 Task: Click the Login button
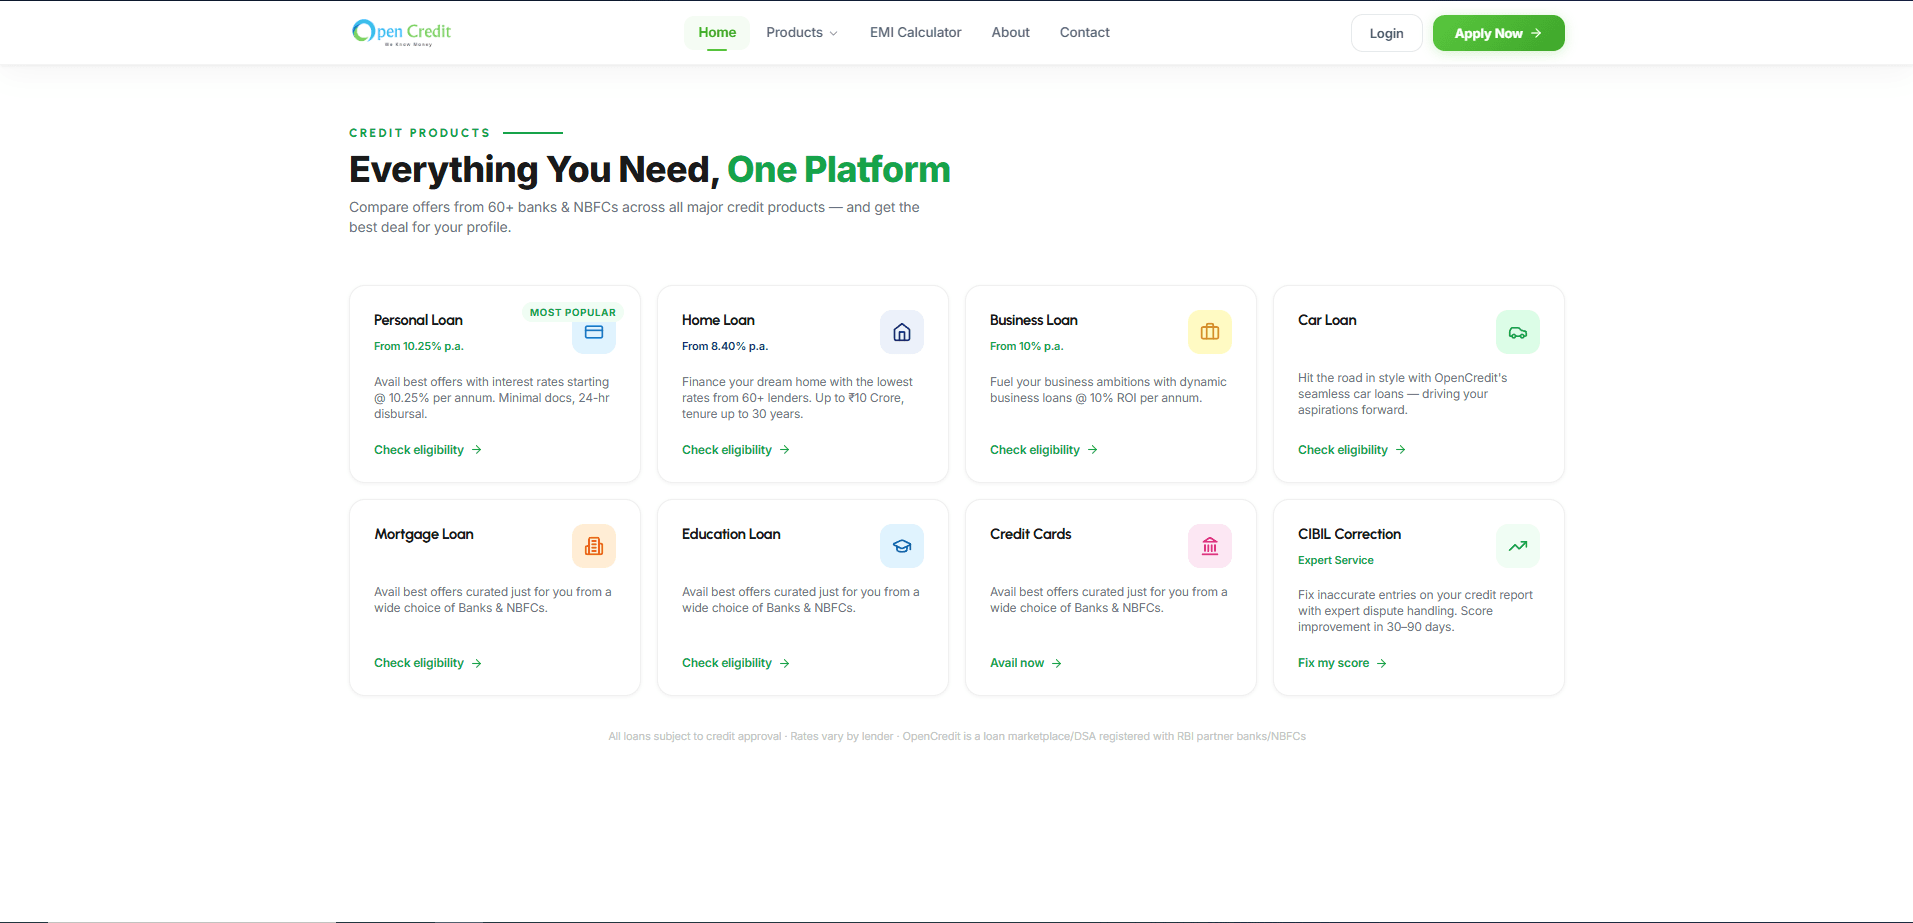(1387, 33)
